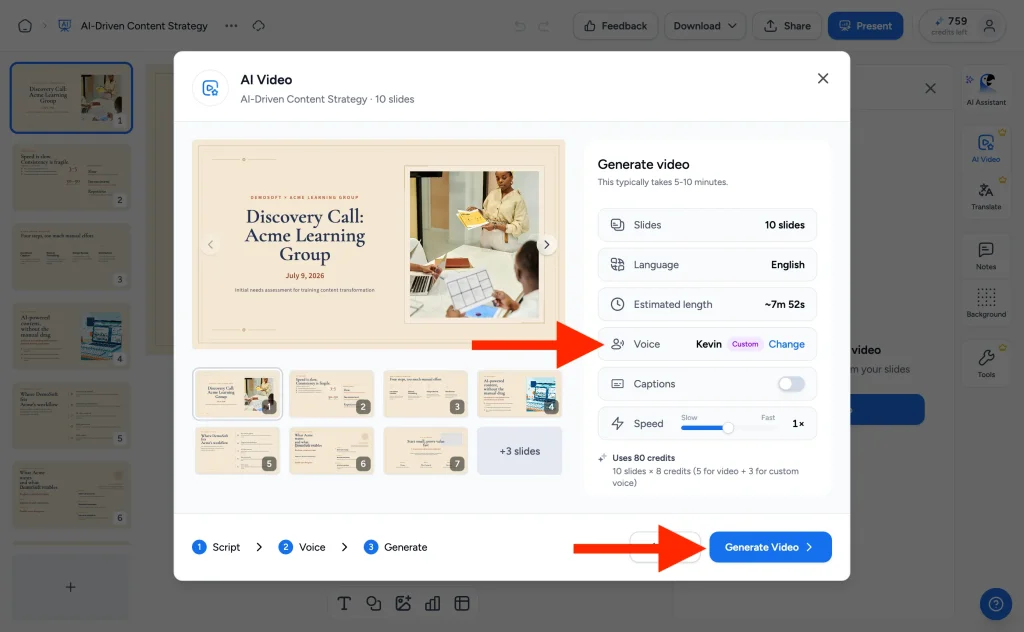Click Generate Video button
The image size is (1024, 632).
tap(770, 547)
